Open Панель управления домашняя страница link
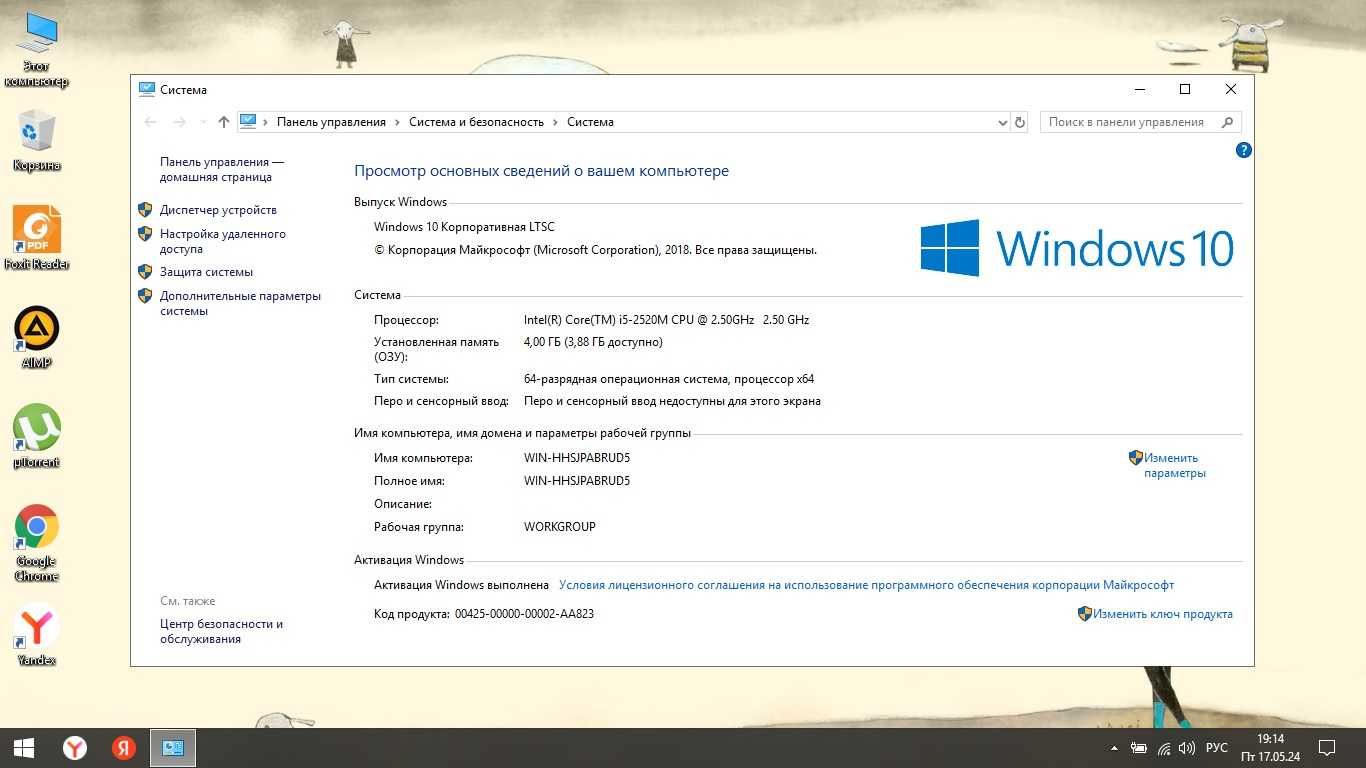 222,169
